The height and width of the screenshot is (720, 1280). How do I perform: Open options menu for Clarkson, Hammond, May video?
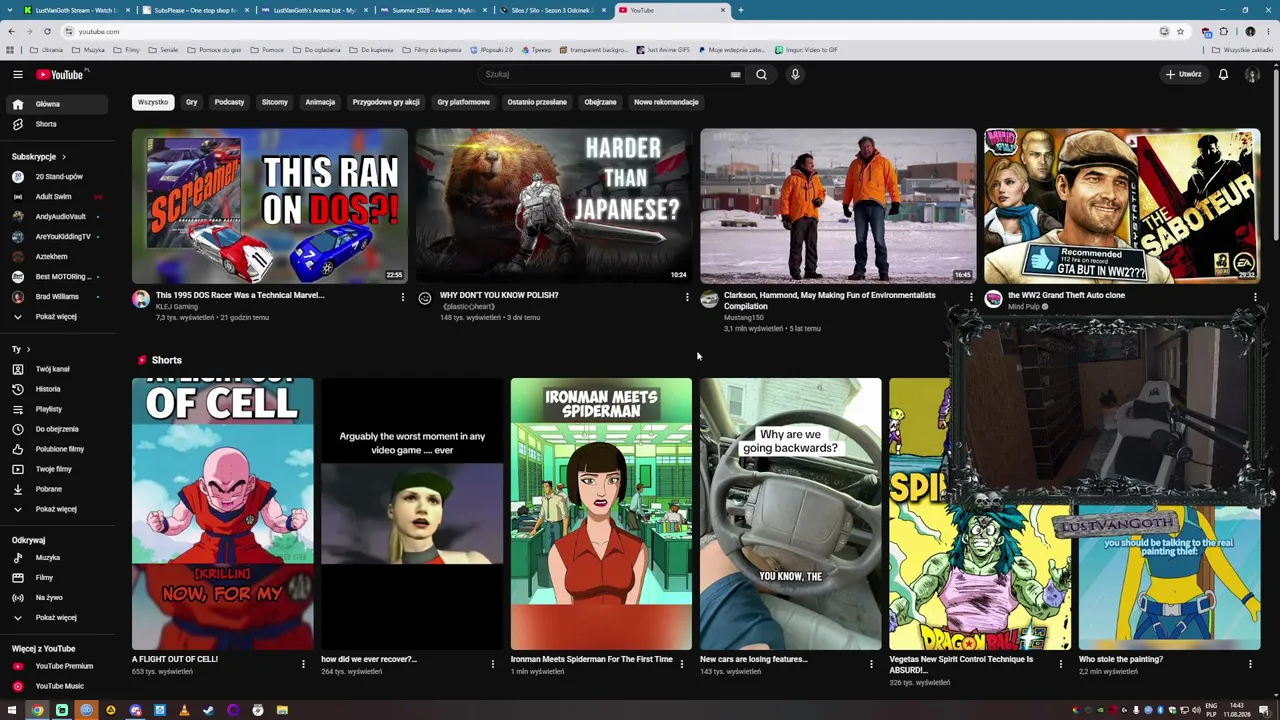pyautogui.click(x=971, y=297)
